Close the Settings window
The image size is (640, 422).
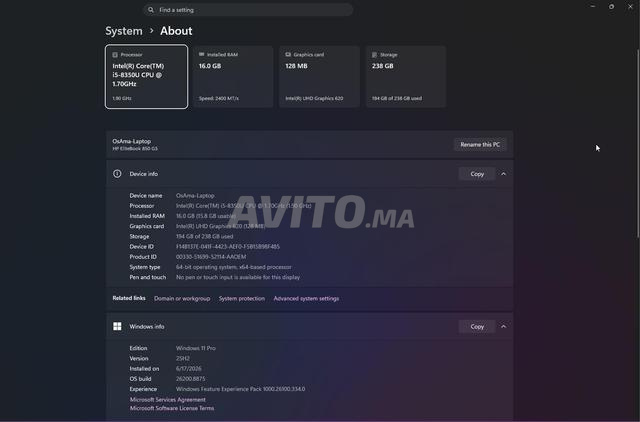[x=630, y=7]
